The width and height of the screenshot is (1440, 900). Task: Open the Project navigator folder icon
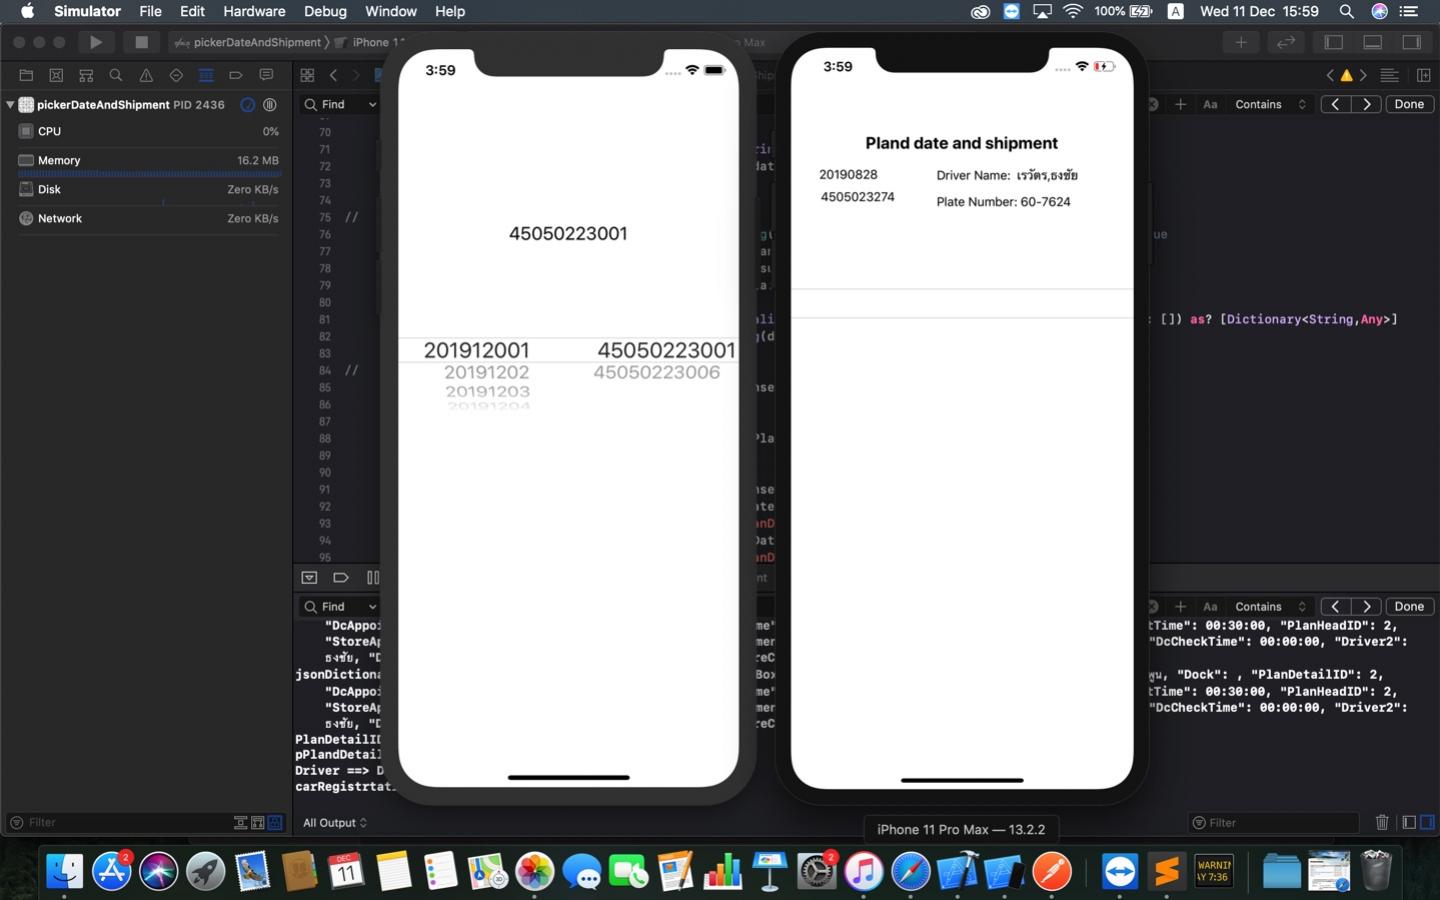[x=26, y=75]
